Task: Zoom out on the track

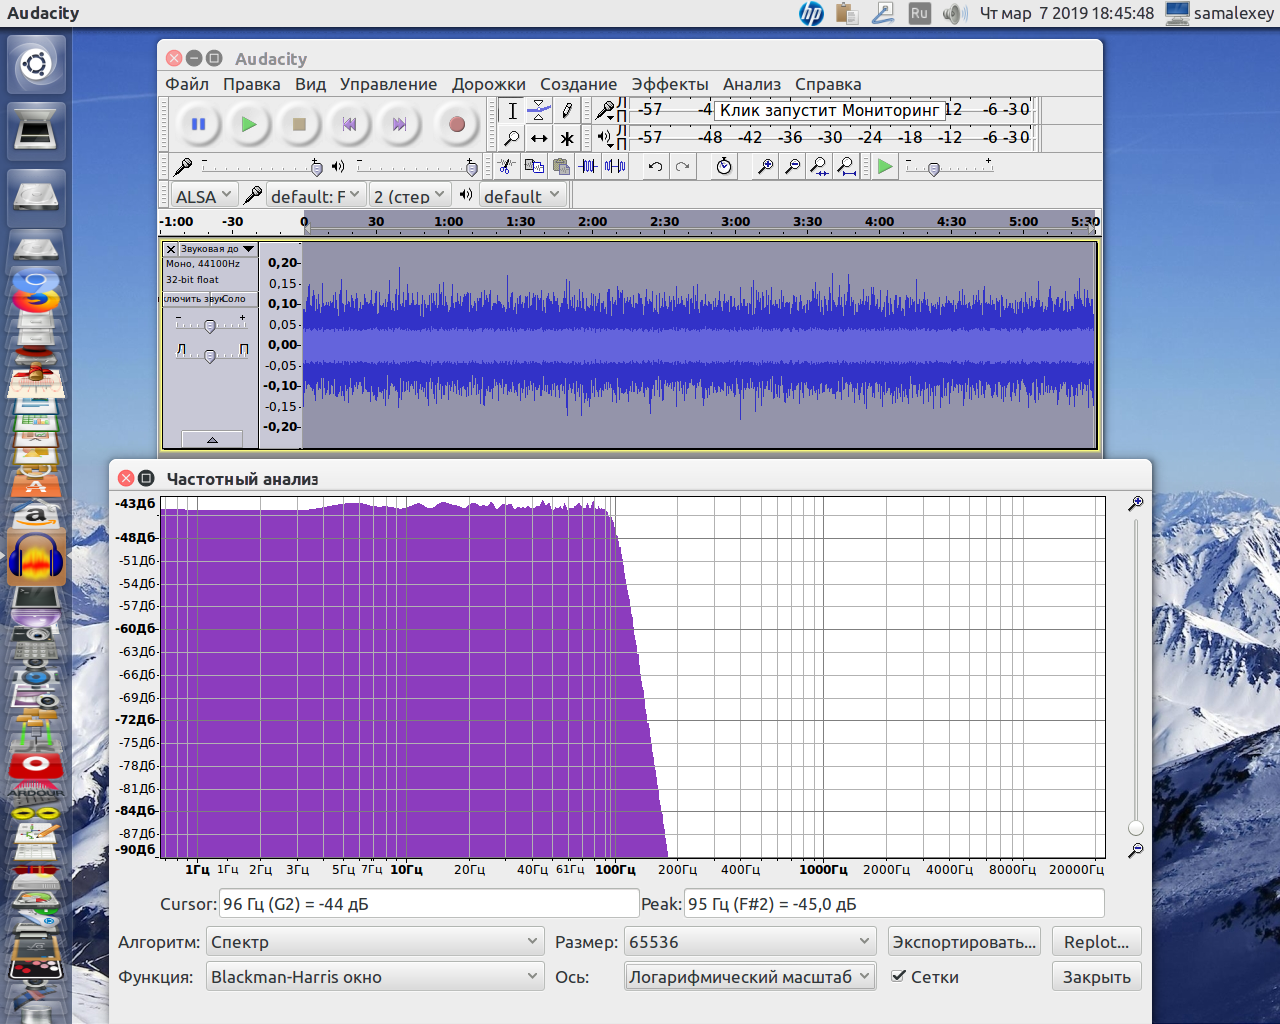Action: (x=792, y=166)
